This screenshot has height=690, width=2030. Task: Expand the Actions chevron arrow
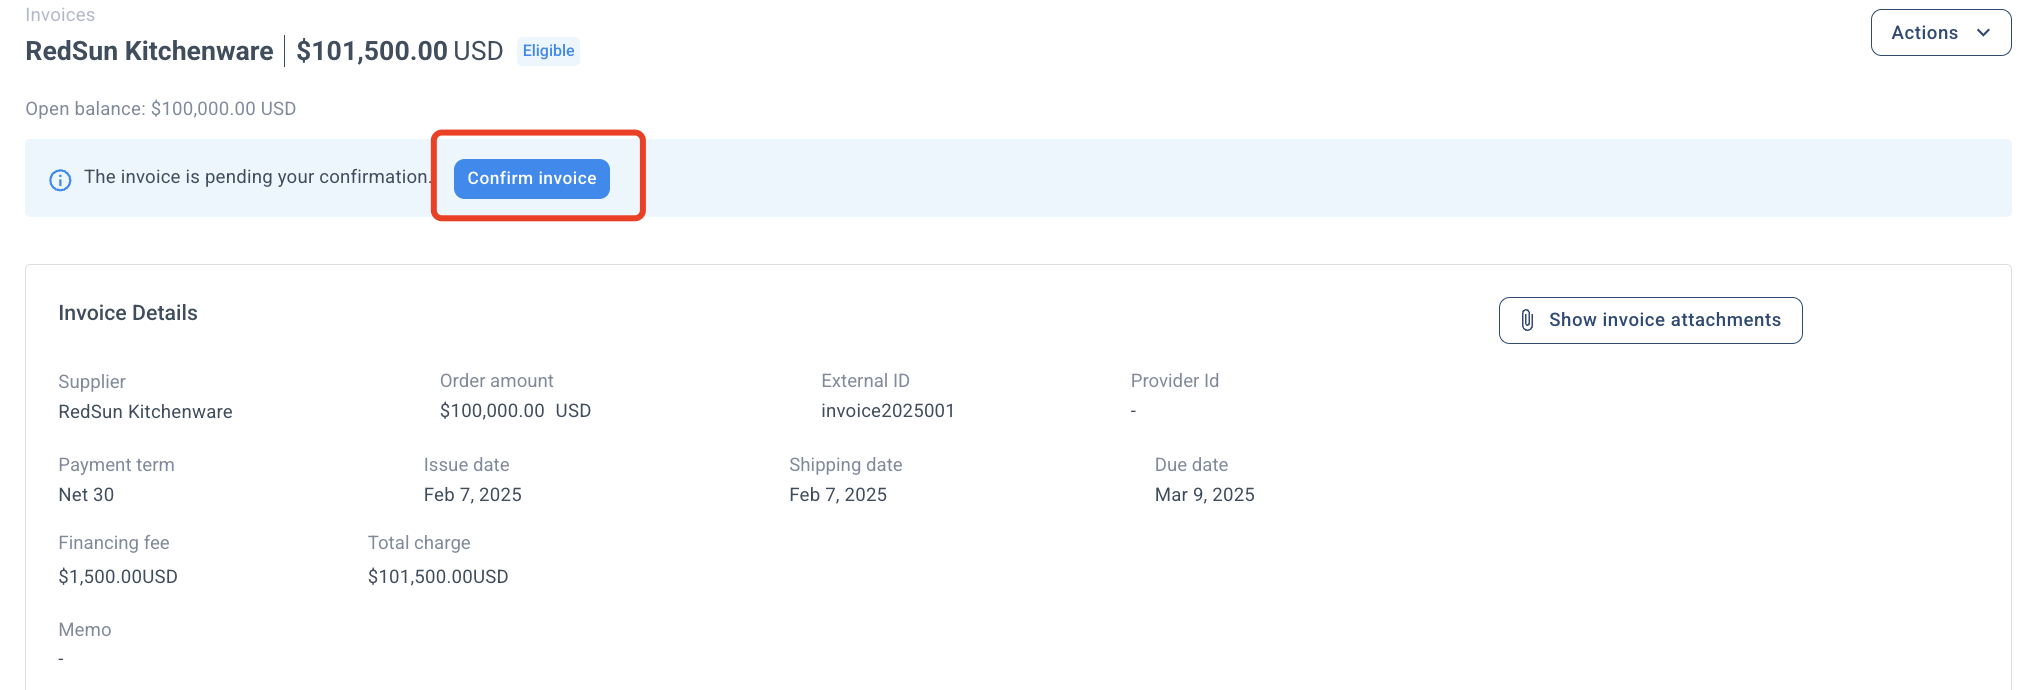(1983, 33)
